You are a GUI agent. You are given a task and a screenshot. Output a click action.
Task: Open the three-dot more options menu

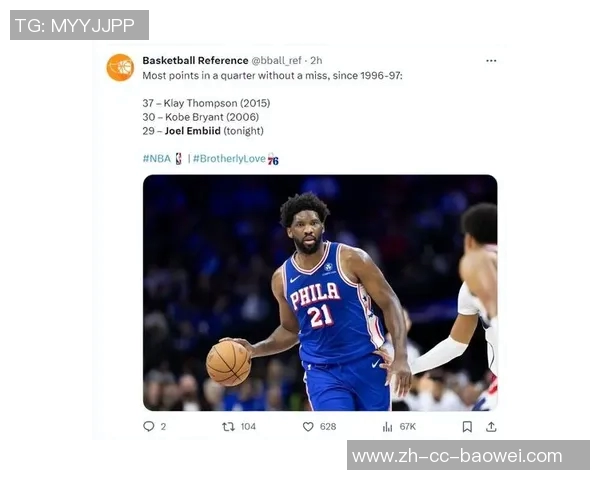click(x=491, y=61)
